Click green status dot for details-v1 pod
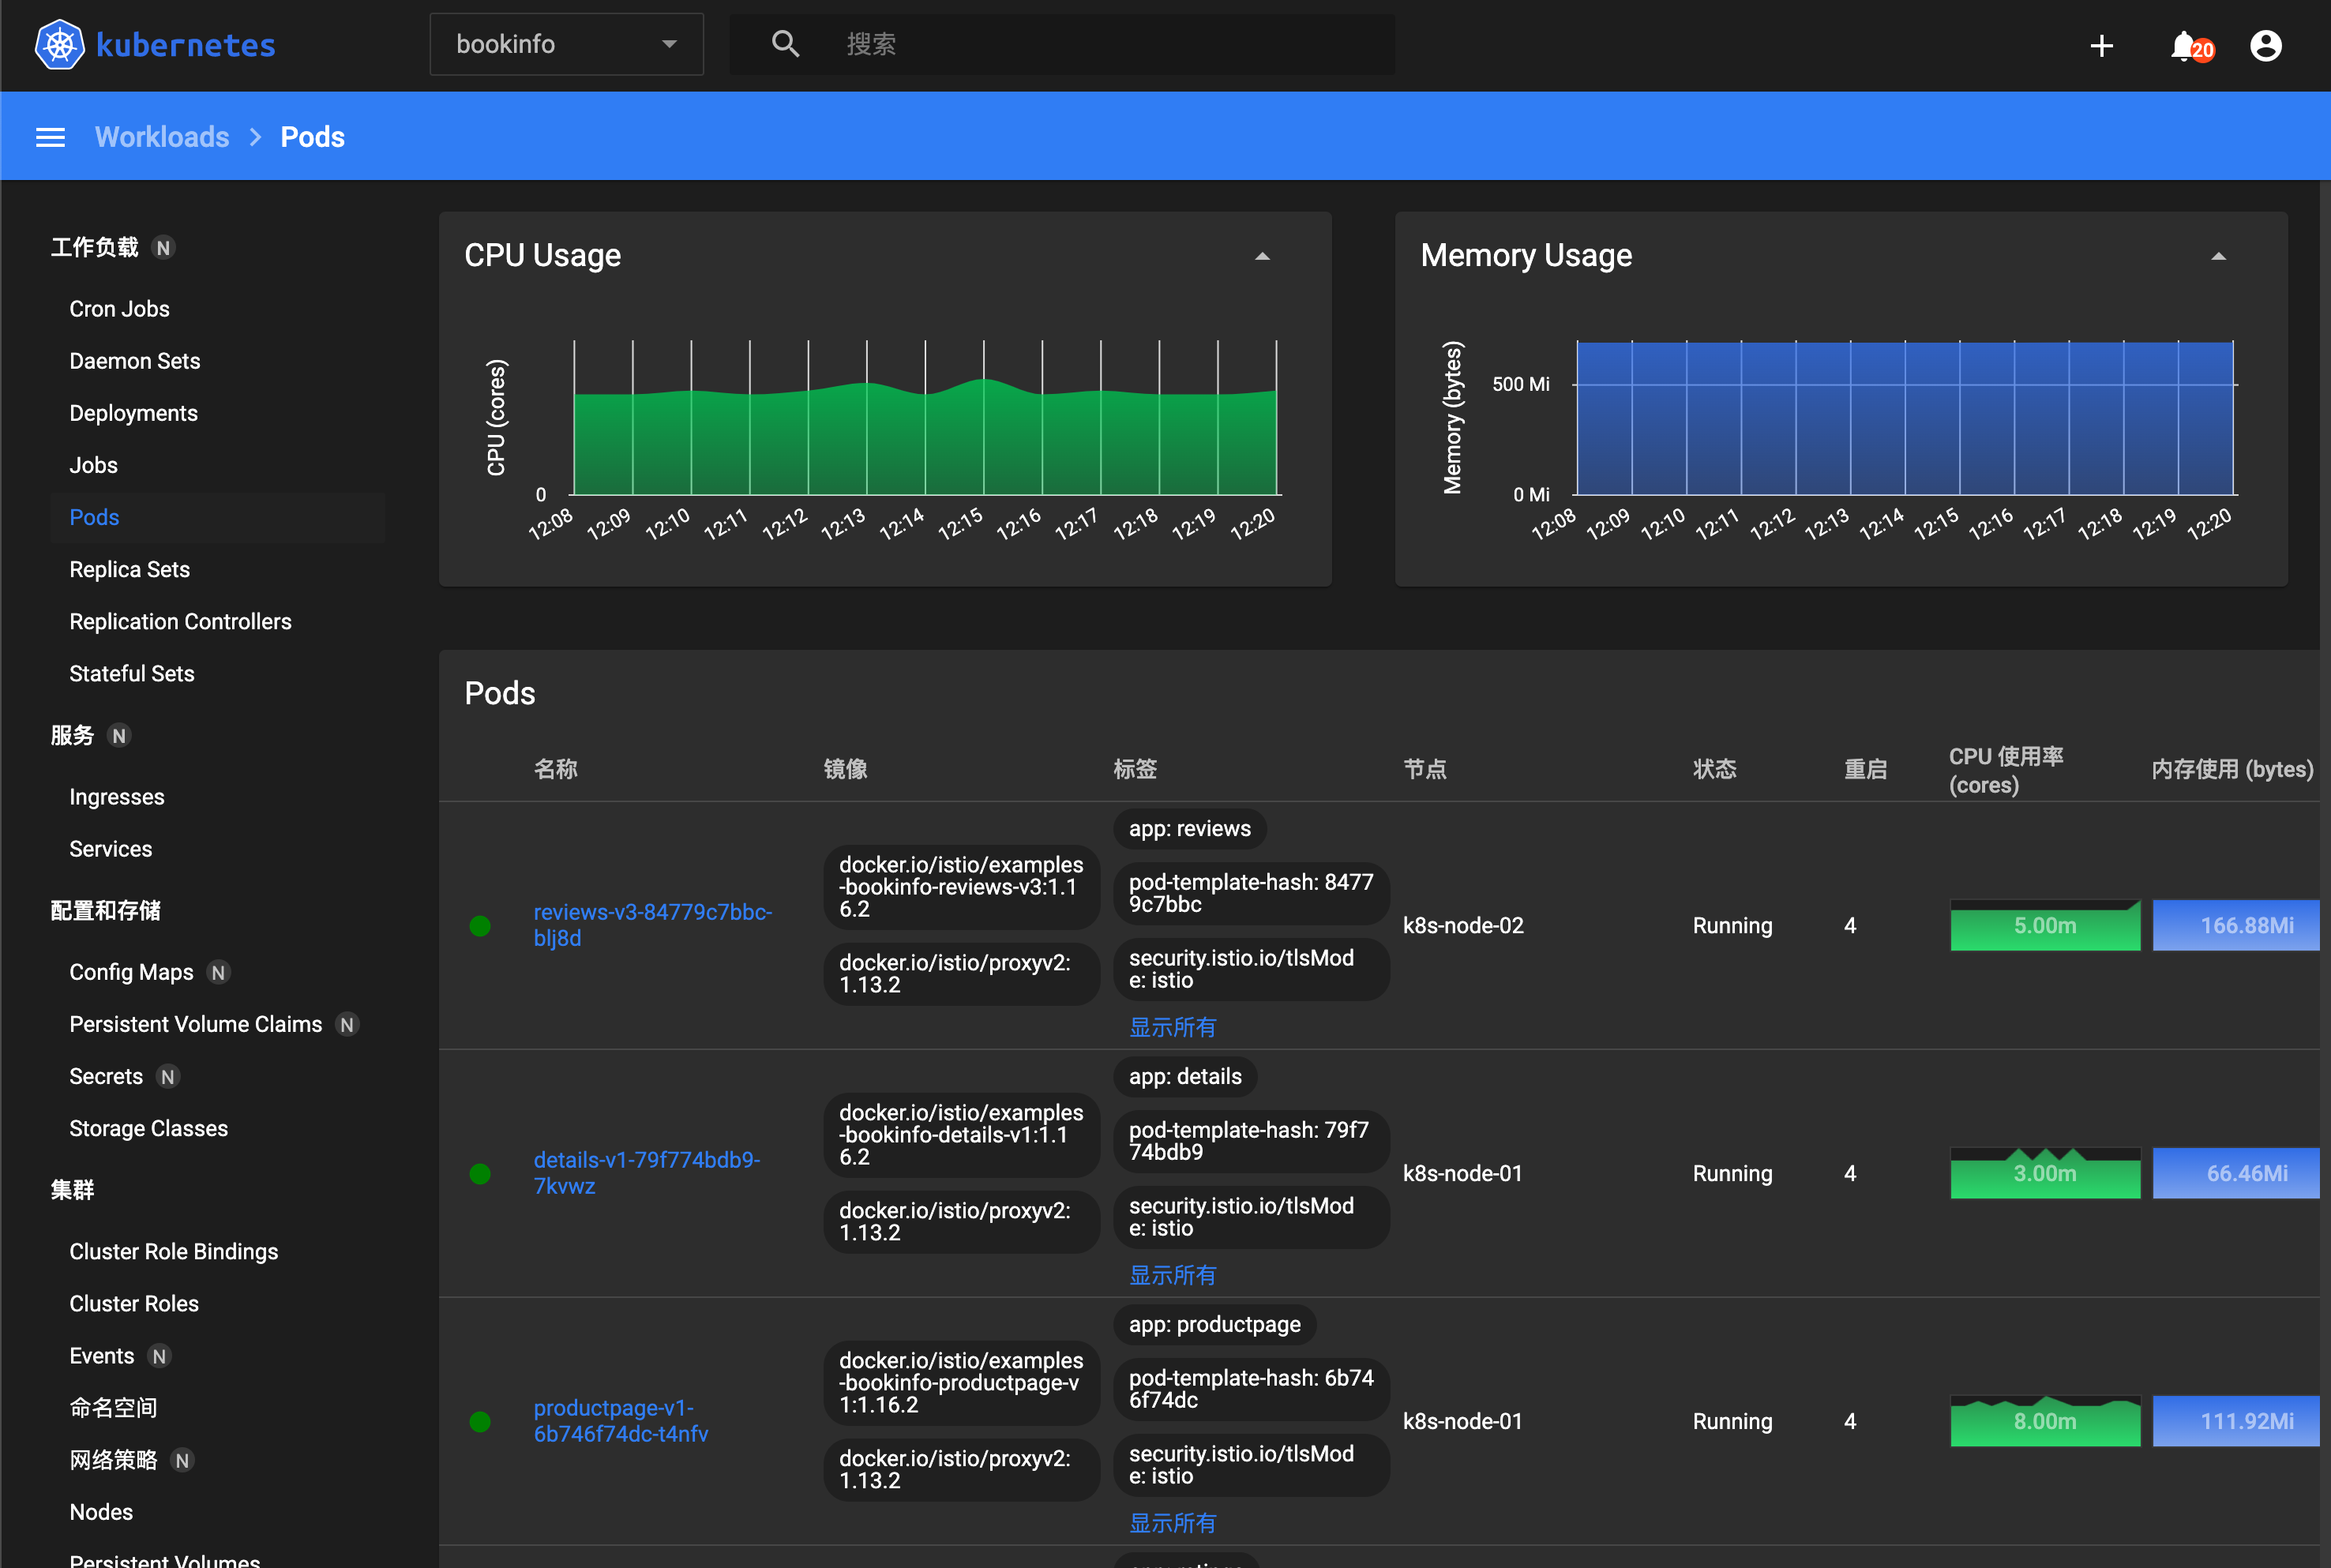2331x1568 pixels. pyautogui.click(x=480, y=1174)
